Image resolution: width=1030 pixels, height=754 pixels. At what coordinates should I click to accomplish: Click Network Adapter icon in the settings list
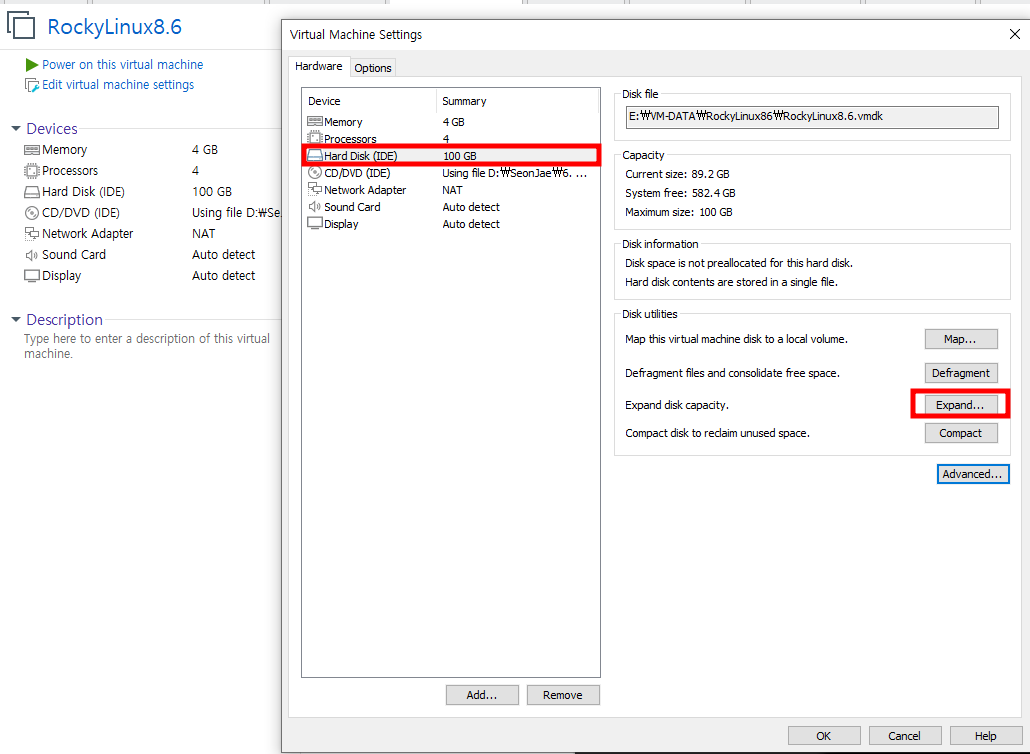315,190
